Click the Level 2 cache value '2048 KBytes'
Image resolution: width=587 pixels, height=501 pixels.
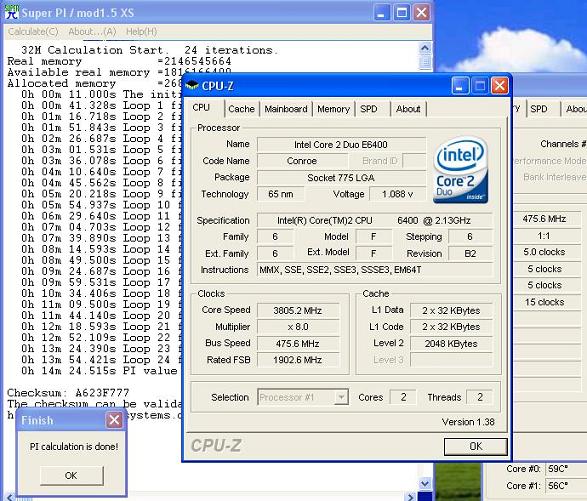tap(451, 343)
